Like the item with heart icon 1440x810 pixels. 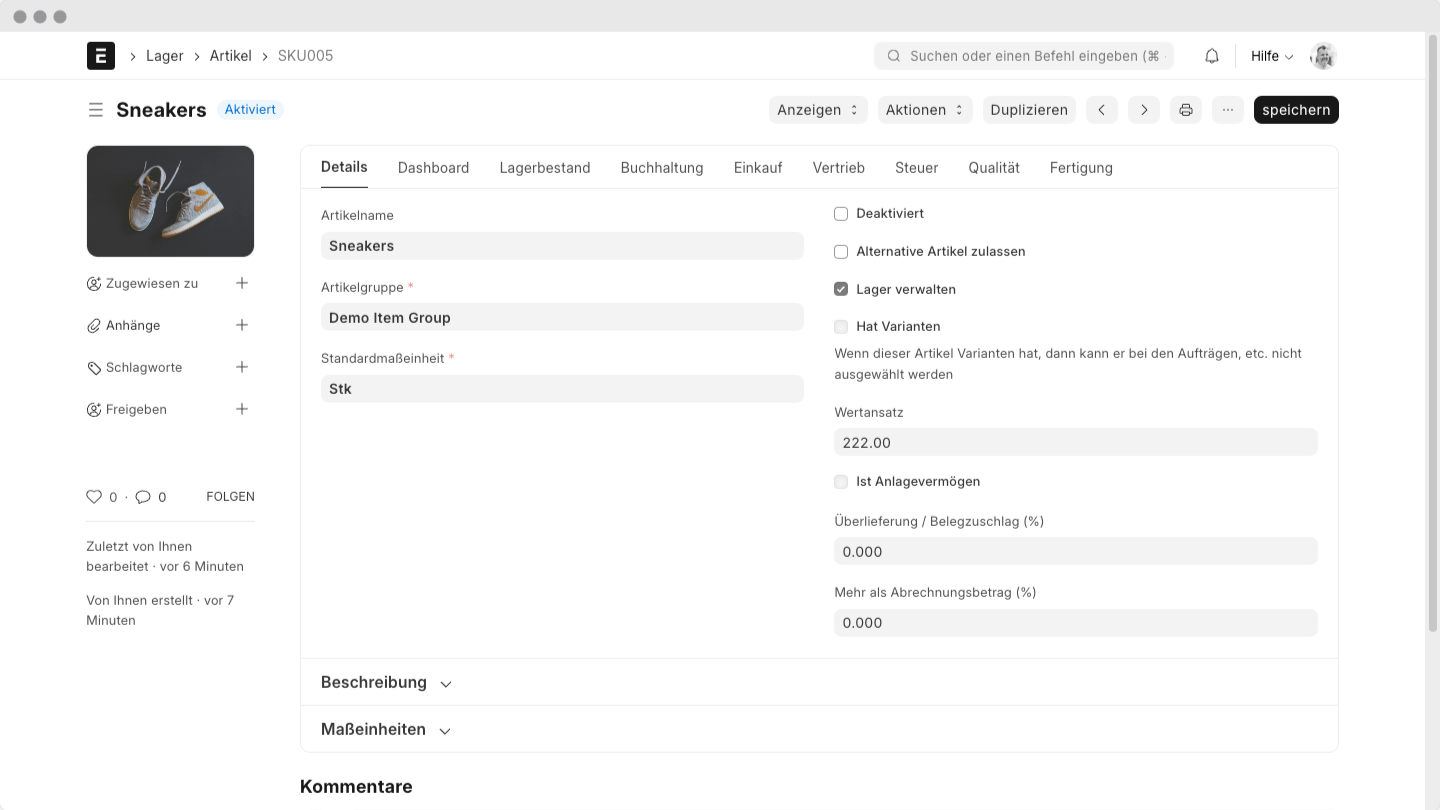pyautogui.click(x=94, y=497)
